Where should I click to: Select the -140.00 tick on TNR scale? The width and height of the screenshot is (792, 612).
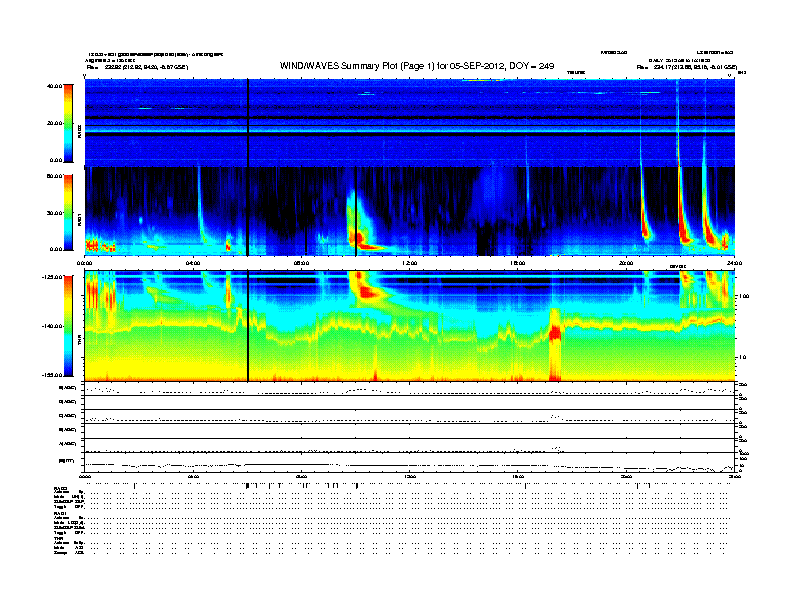pos(53,326)
